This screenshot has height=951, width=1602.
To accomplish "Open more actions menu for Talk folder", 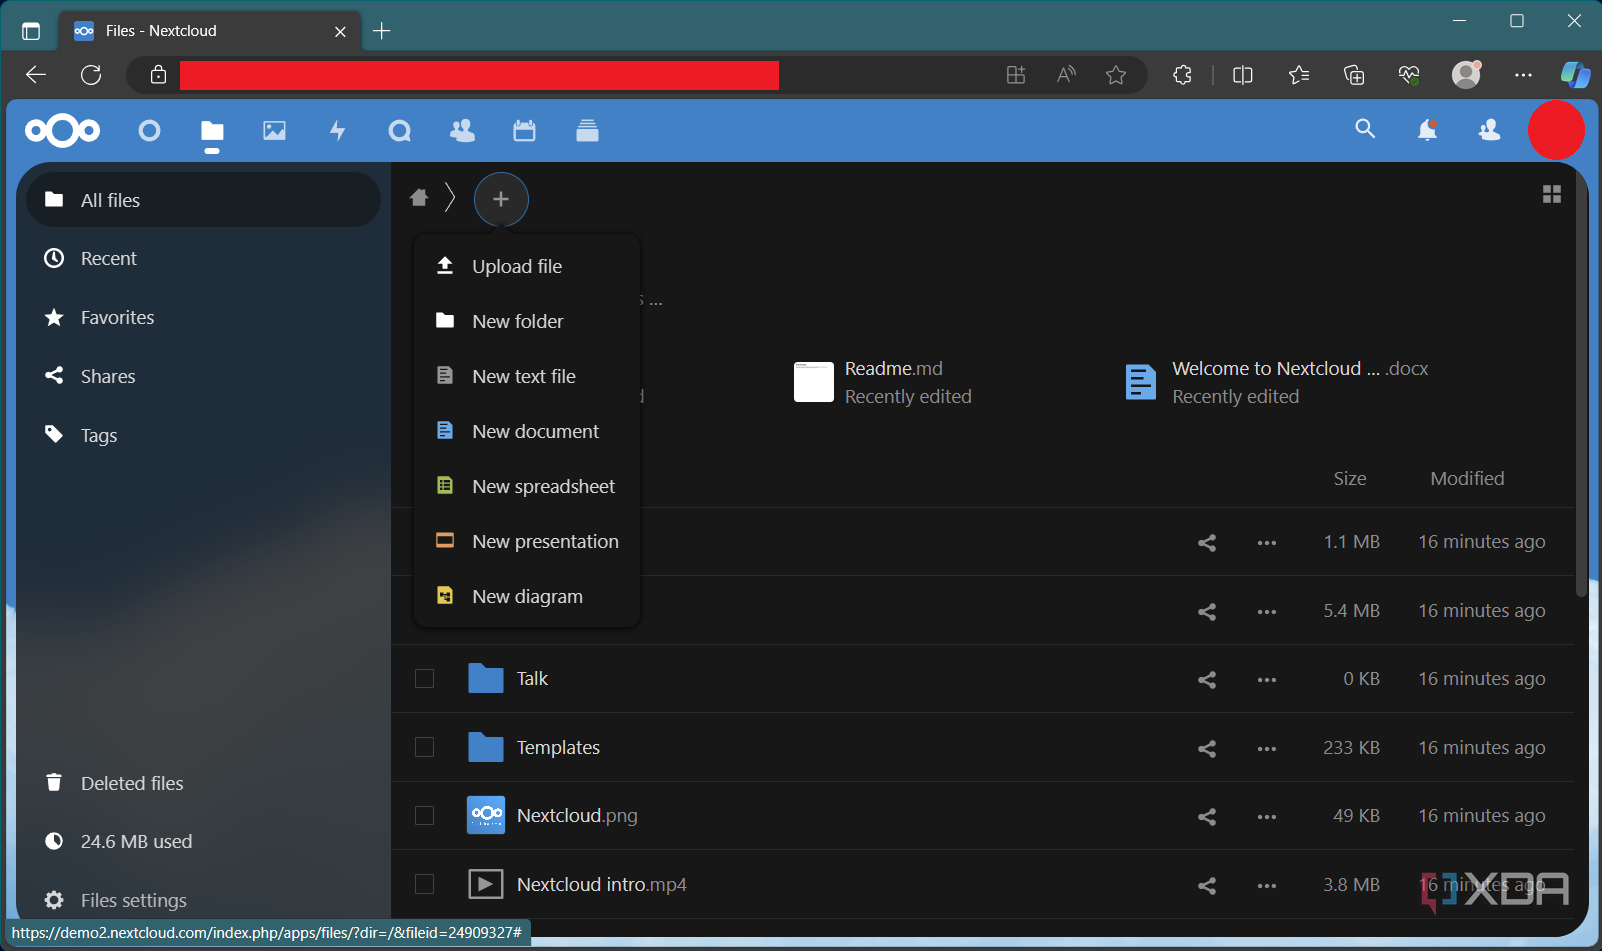I will click(1266, 680).
